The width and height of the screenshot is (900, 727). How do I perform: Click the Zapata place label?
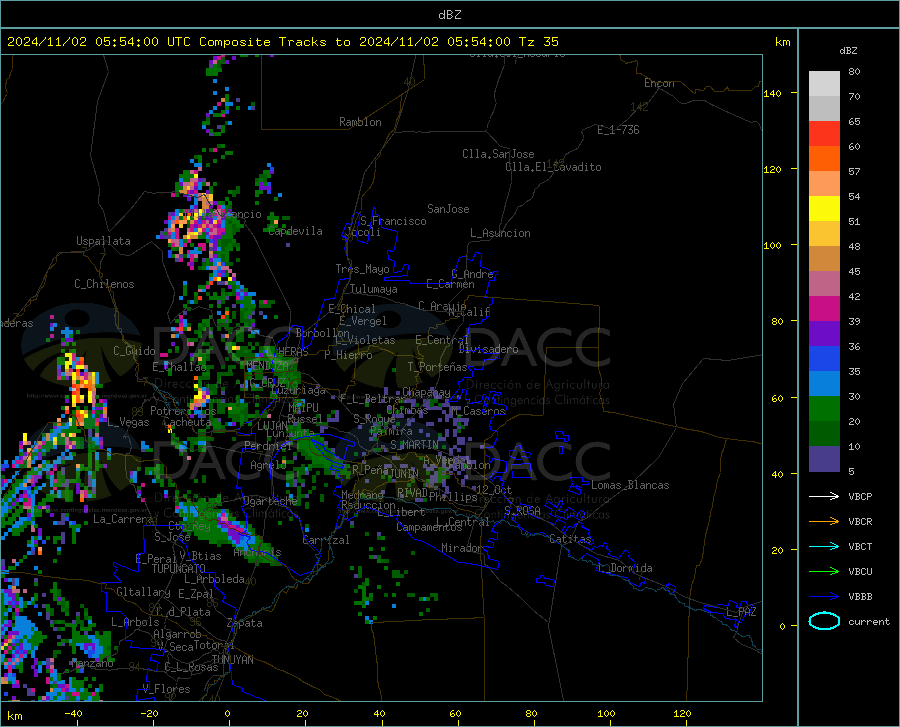(x=245, y=623)
